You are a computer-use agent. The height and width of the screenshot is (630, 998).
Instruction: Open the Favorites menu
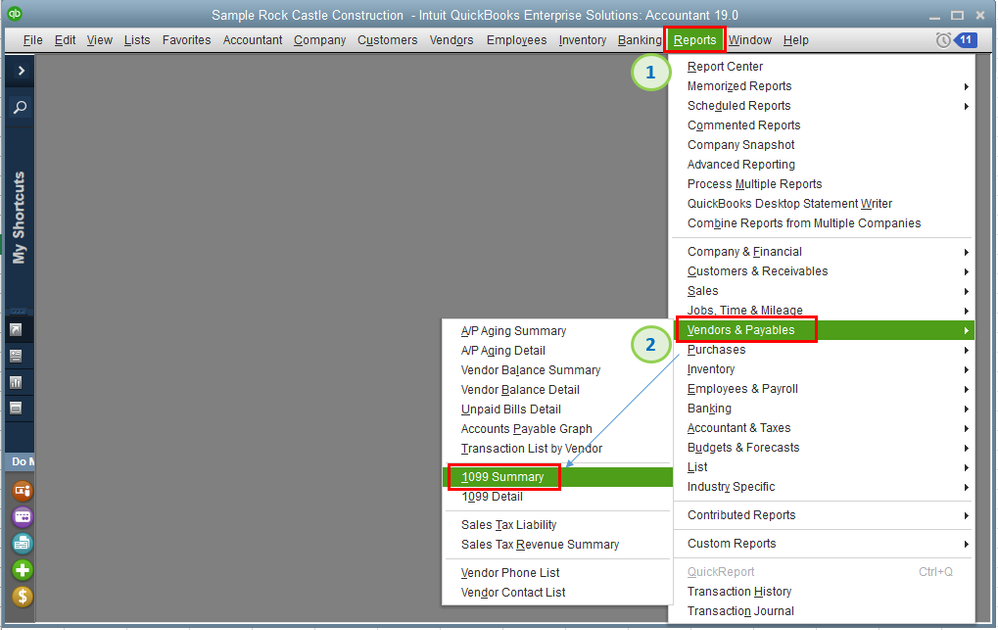186,40
